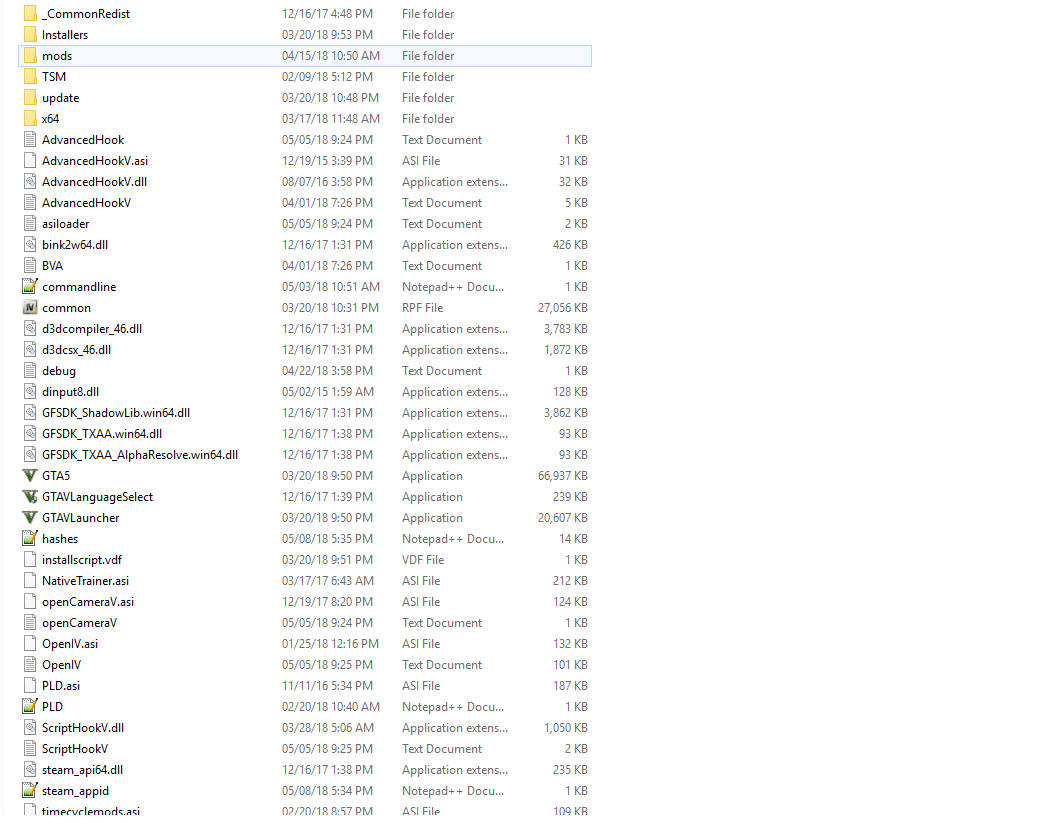Click the GTAVLauncher application icon
This screenshot has width=1041, height=823.
pos(30,518)
